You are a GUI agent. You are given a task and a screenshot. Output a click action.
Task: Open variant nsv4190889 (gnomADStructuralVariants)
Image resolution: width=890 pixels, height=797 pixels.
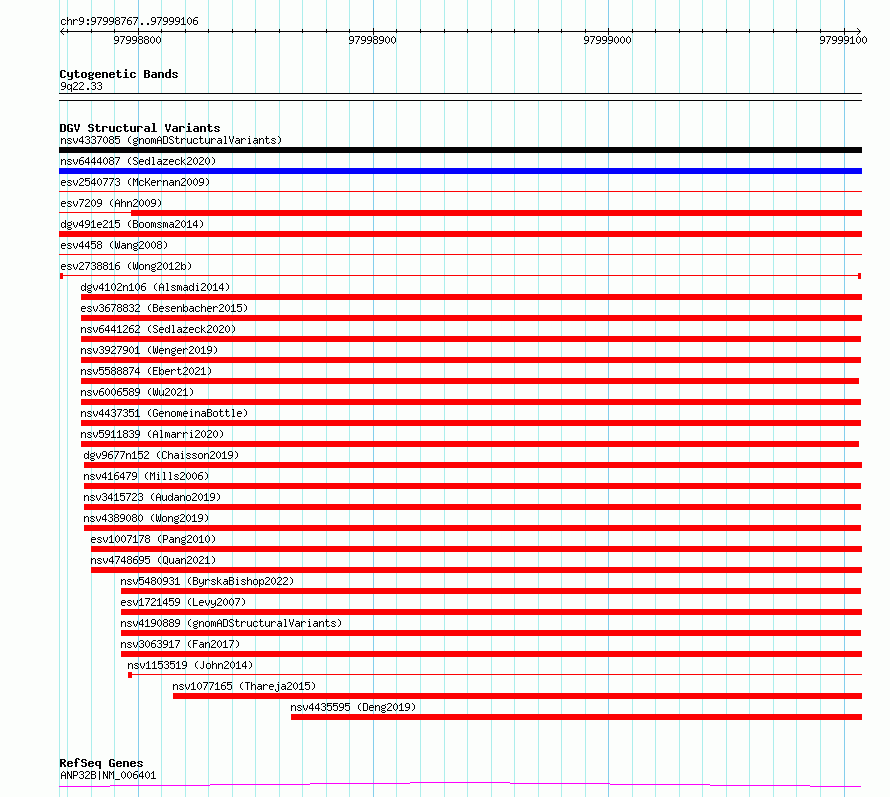click(231, 623)
